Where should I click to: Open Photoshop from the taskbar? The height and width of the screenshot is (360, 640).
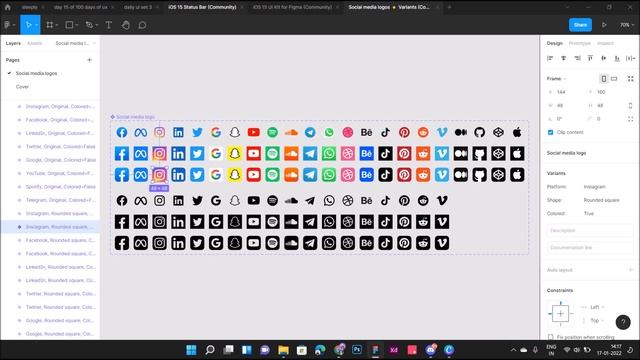pyautogui.click(x=357, y=350)
